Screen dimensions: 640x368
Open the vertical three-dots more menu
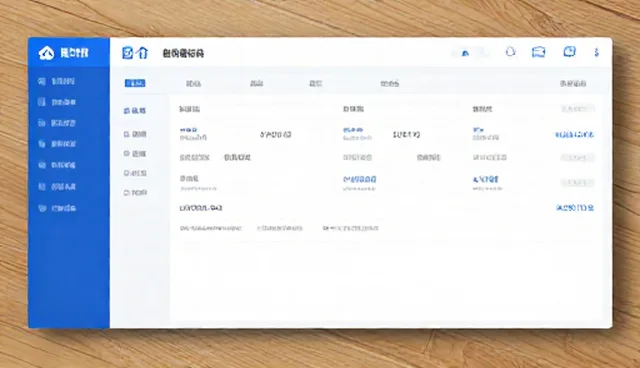click(x=596, y=52)
